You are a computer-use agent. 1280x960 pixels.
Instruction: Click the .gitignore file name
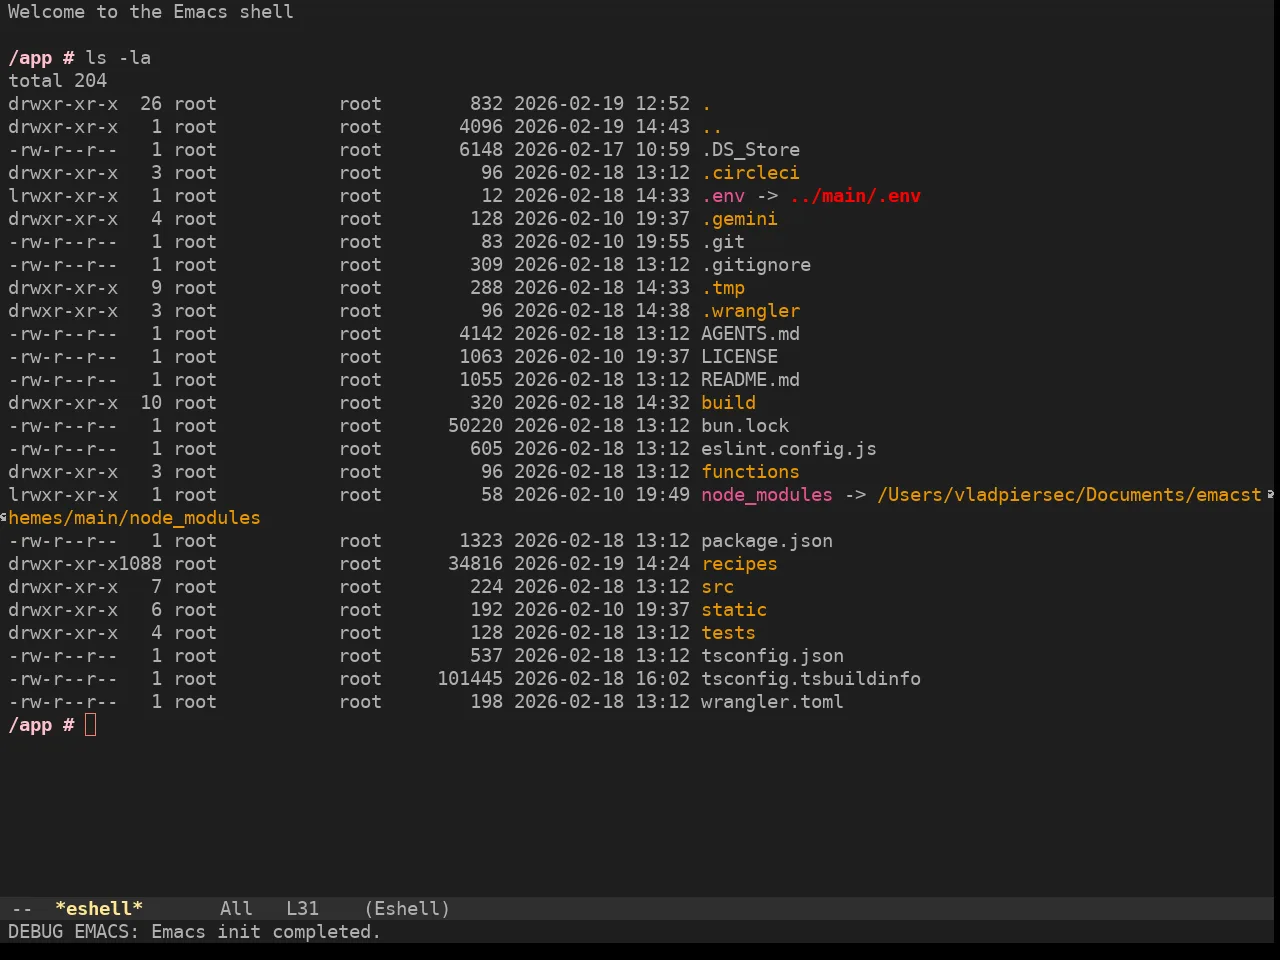coord(756,265)
